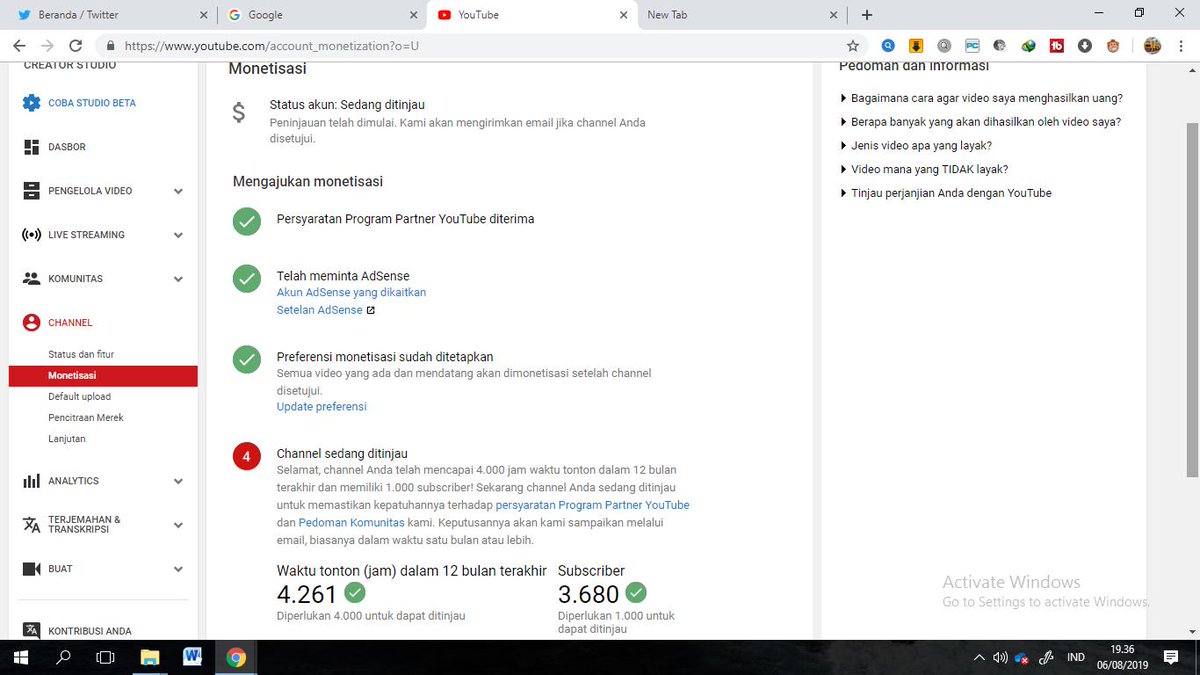
Task: Click the orange download-arrow extension icon
Action: 915,46
